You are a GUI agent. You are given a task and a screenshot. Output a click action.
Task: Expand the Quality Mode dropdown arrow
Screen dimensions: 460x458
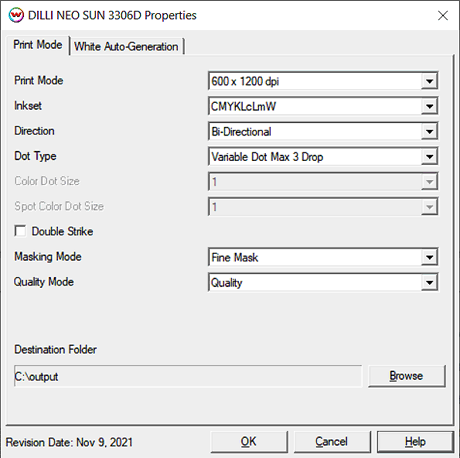point(429,283)
